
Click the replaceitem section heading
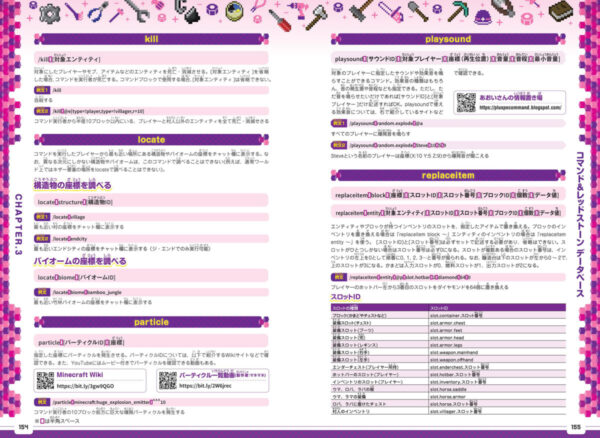[448, 176]
